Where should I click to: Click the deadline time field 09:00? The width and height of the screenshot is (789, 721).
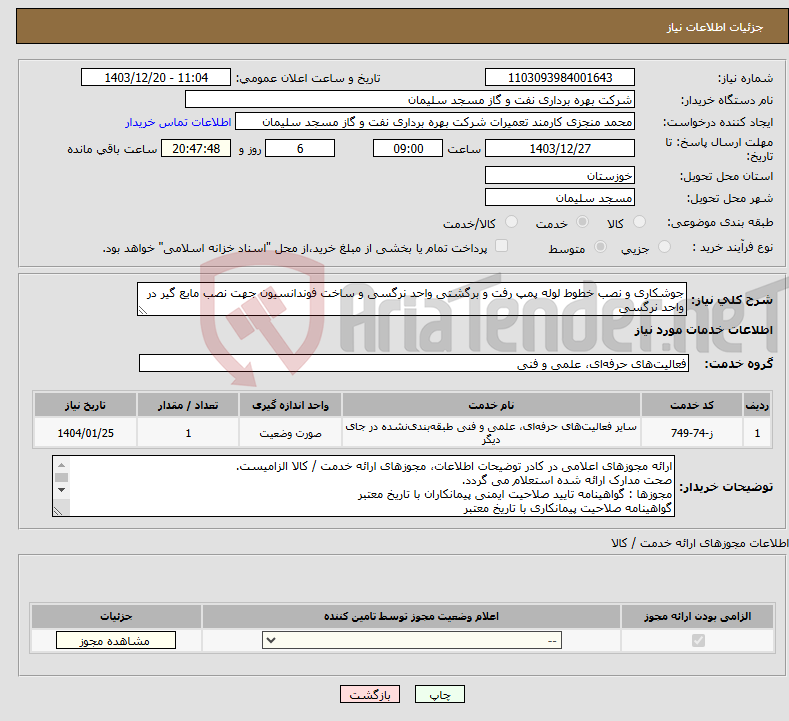pos(408,148)
